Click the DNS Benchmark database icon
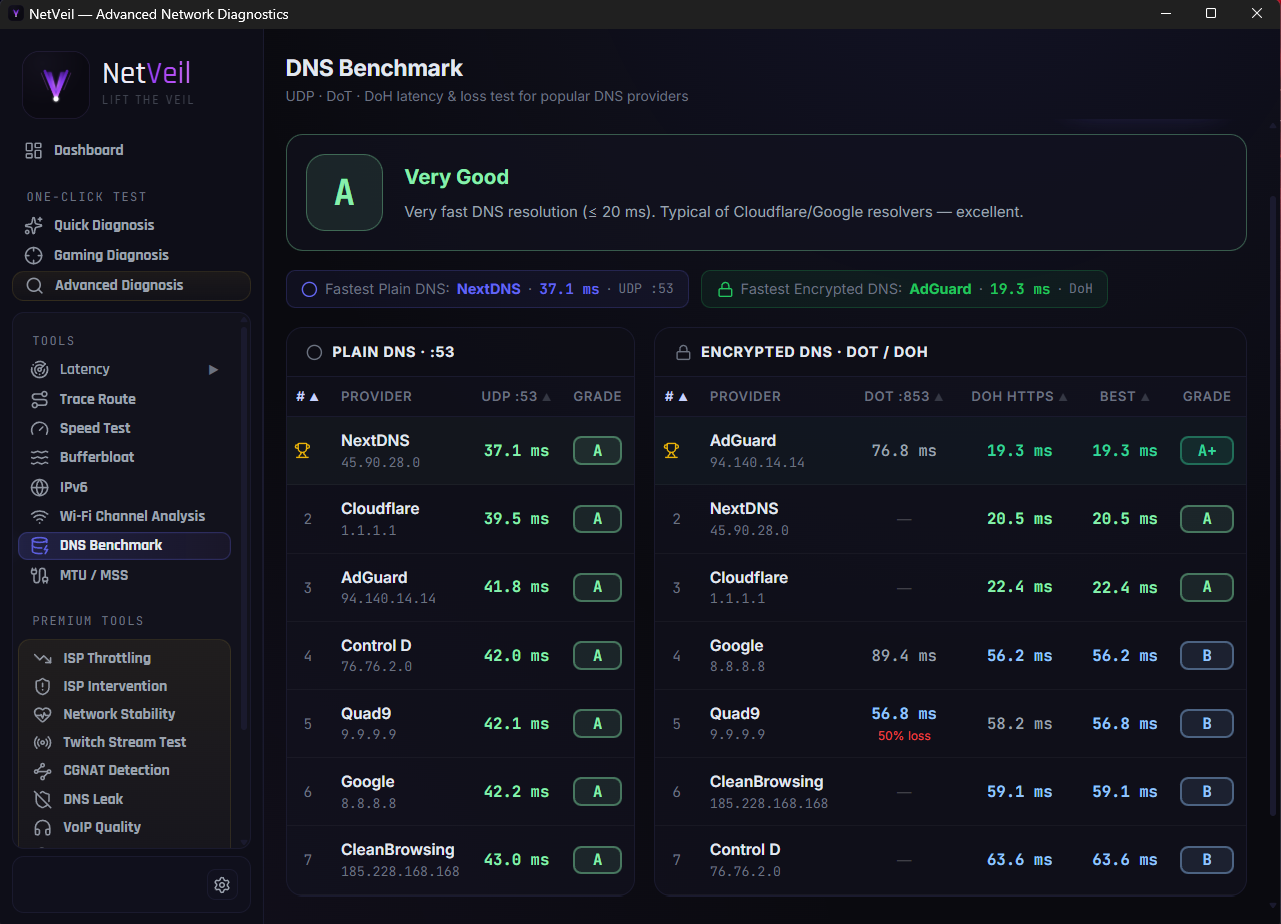This screenshot has height=924, width=1281. pyautogui.click(x=39, y=545)
